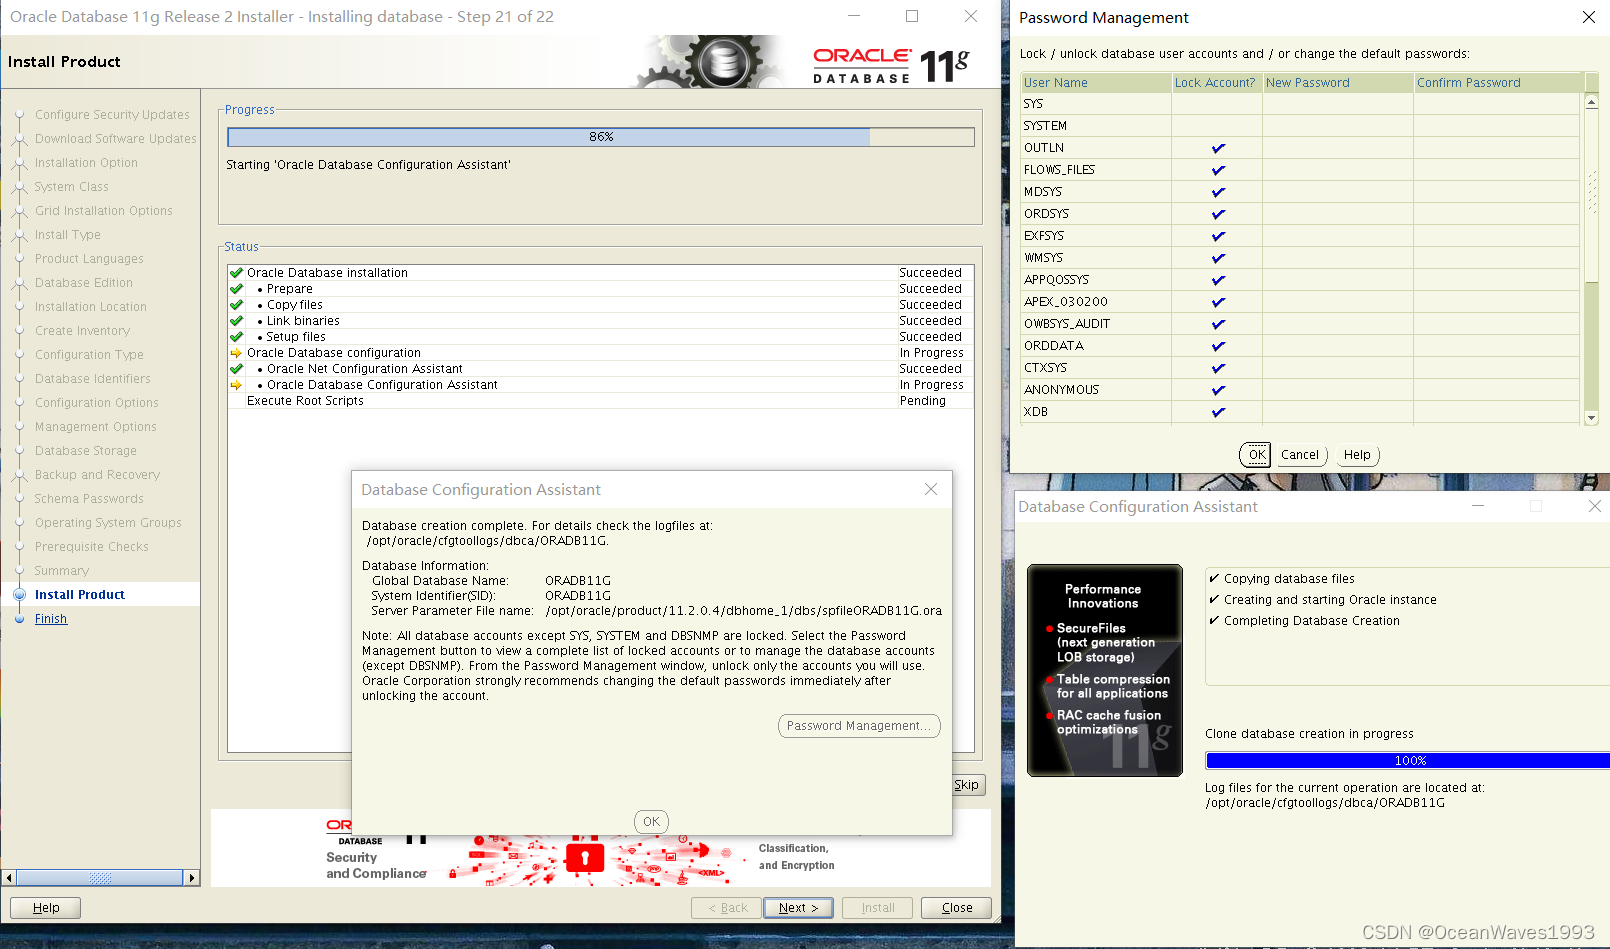1610x949 pixels.
Task: Click New Password field for SYSTEM
Action: coord(1338,126)
